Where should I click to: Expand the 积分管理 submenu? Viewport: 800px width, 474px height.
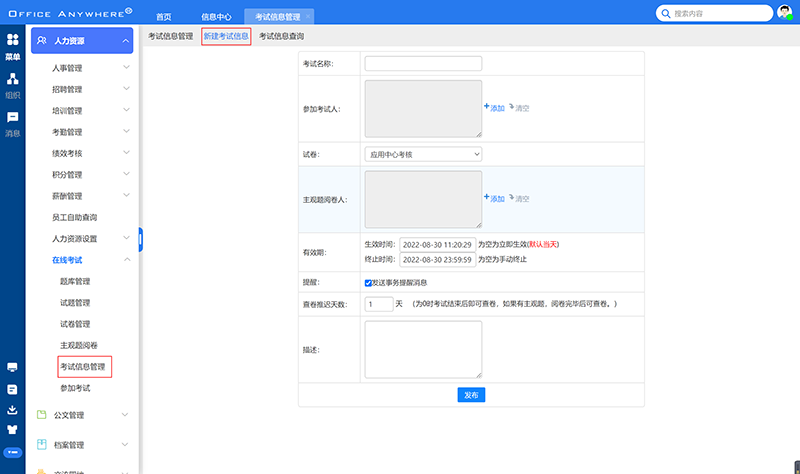pyautogui.click(x=126, y=174)
